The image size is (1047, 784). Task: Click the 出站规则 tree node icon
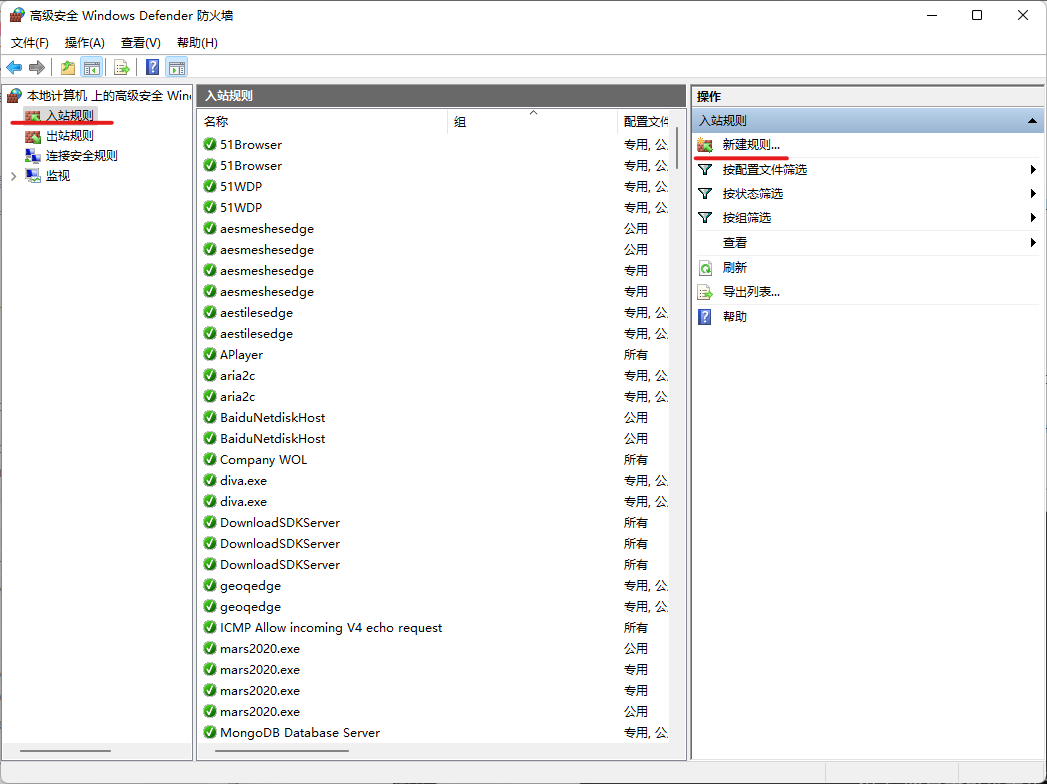coord(33,136)
